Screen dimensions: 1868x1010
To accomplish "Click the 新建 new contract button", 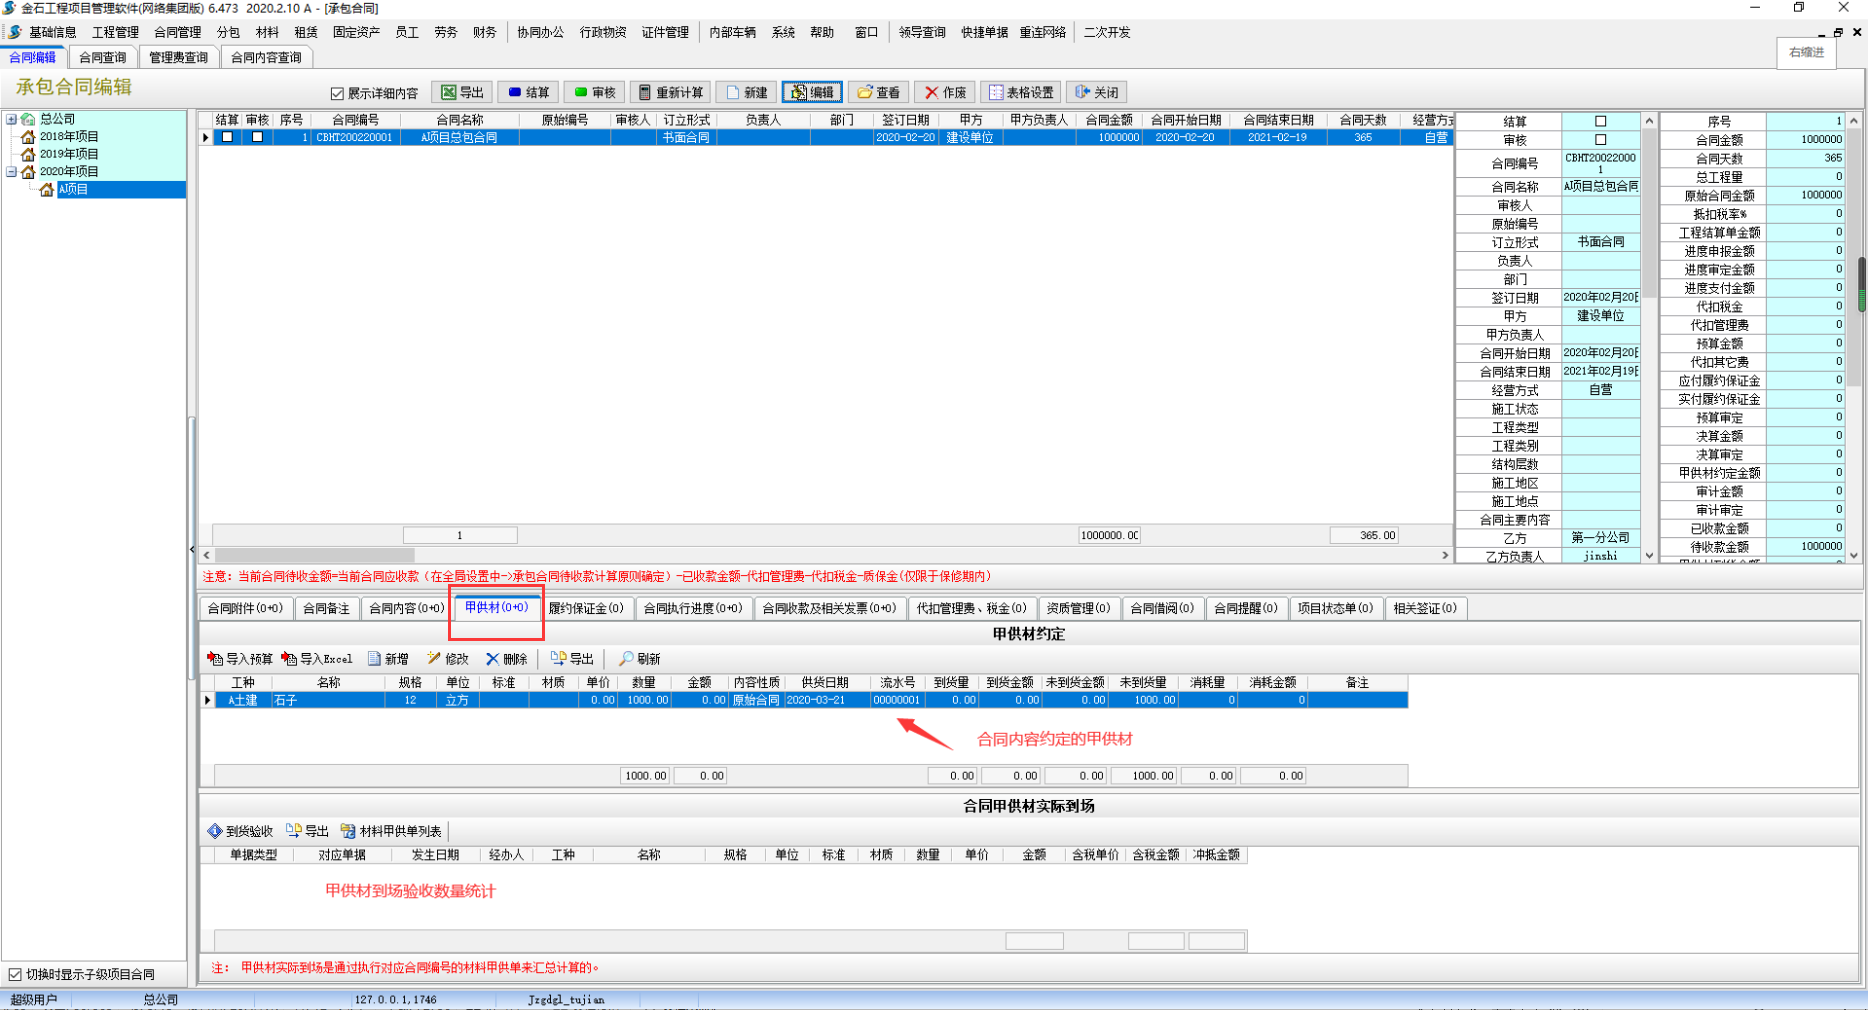I will pos(746,93).
